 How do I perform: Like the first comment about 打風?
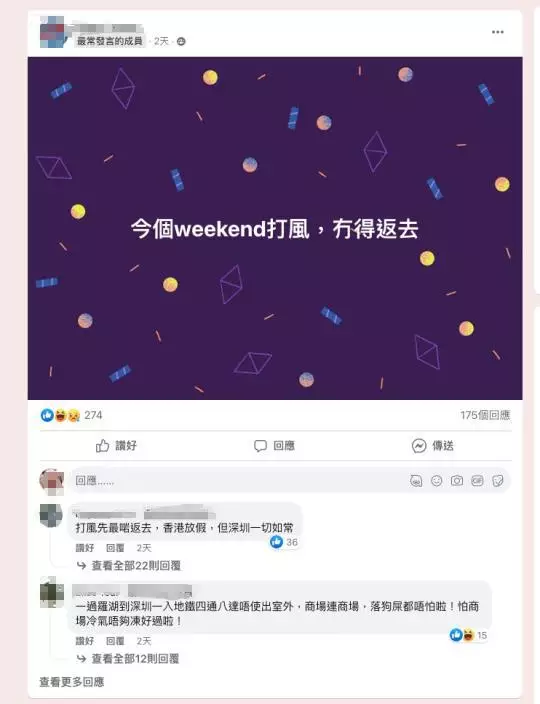[85, 548]
